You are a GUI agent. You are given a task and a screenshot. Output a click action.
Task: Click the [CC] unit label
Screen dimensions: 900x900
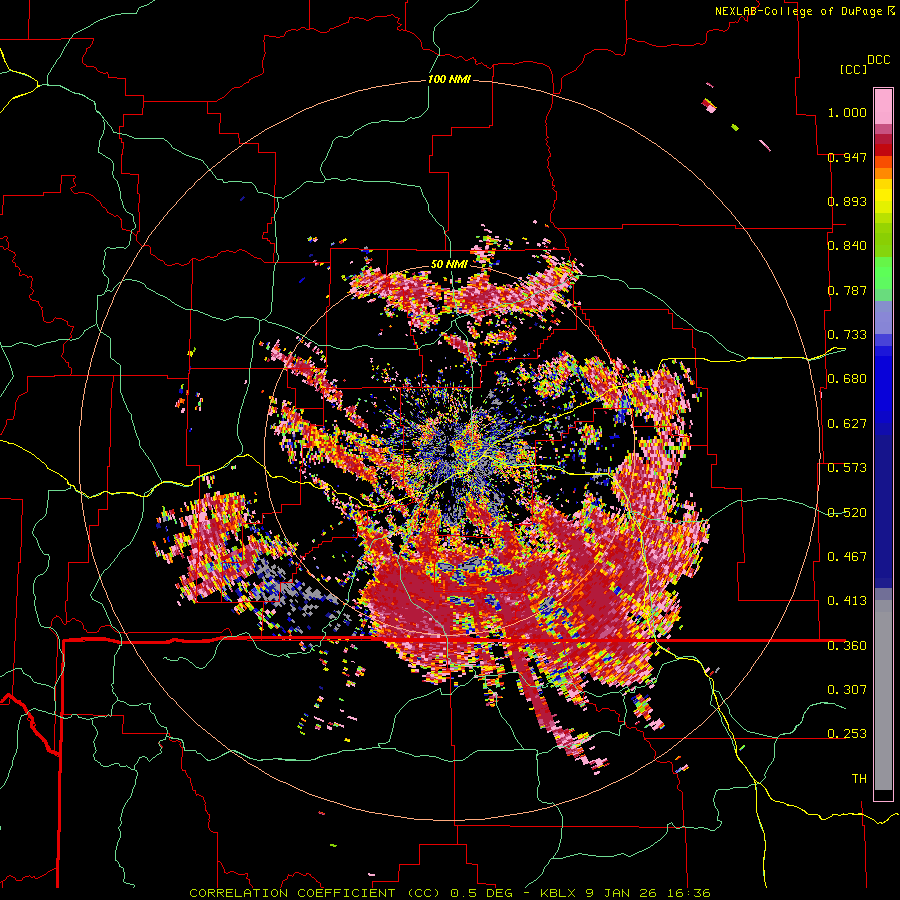tap(853, 69)
